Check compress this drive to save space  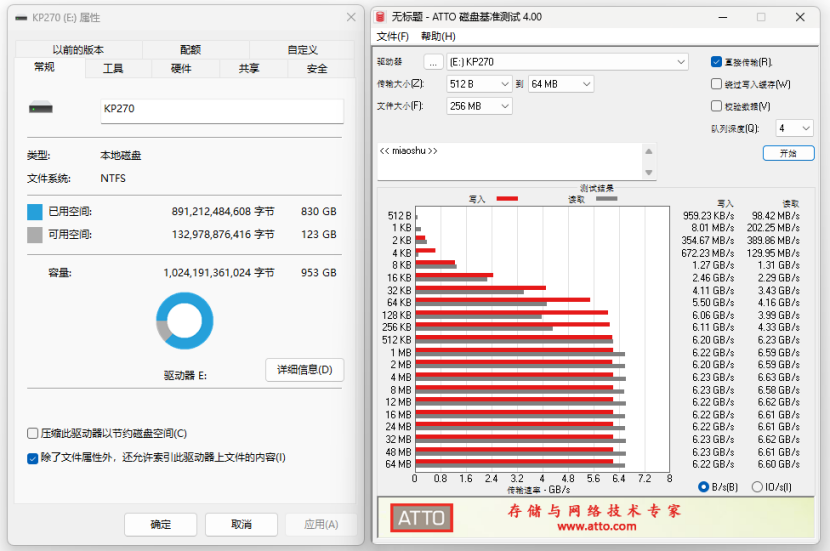[32, 433]
